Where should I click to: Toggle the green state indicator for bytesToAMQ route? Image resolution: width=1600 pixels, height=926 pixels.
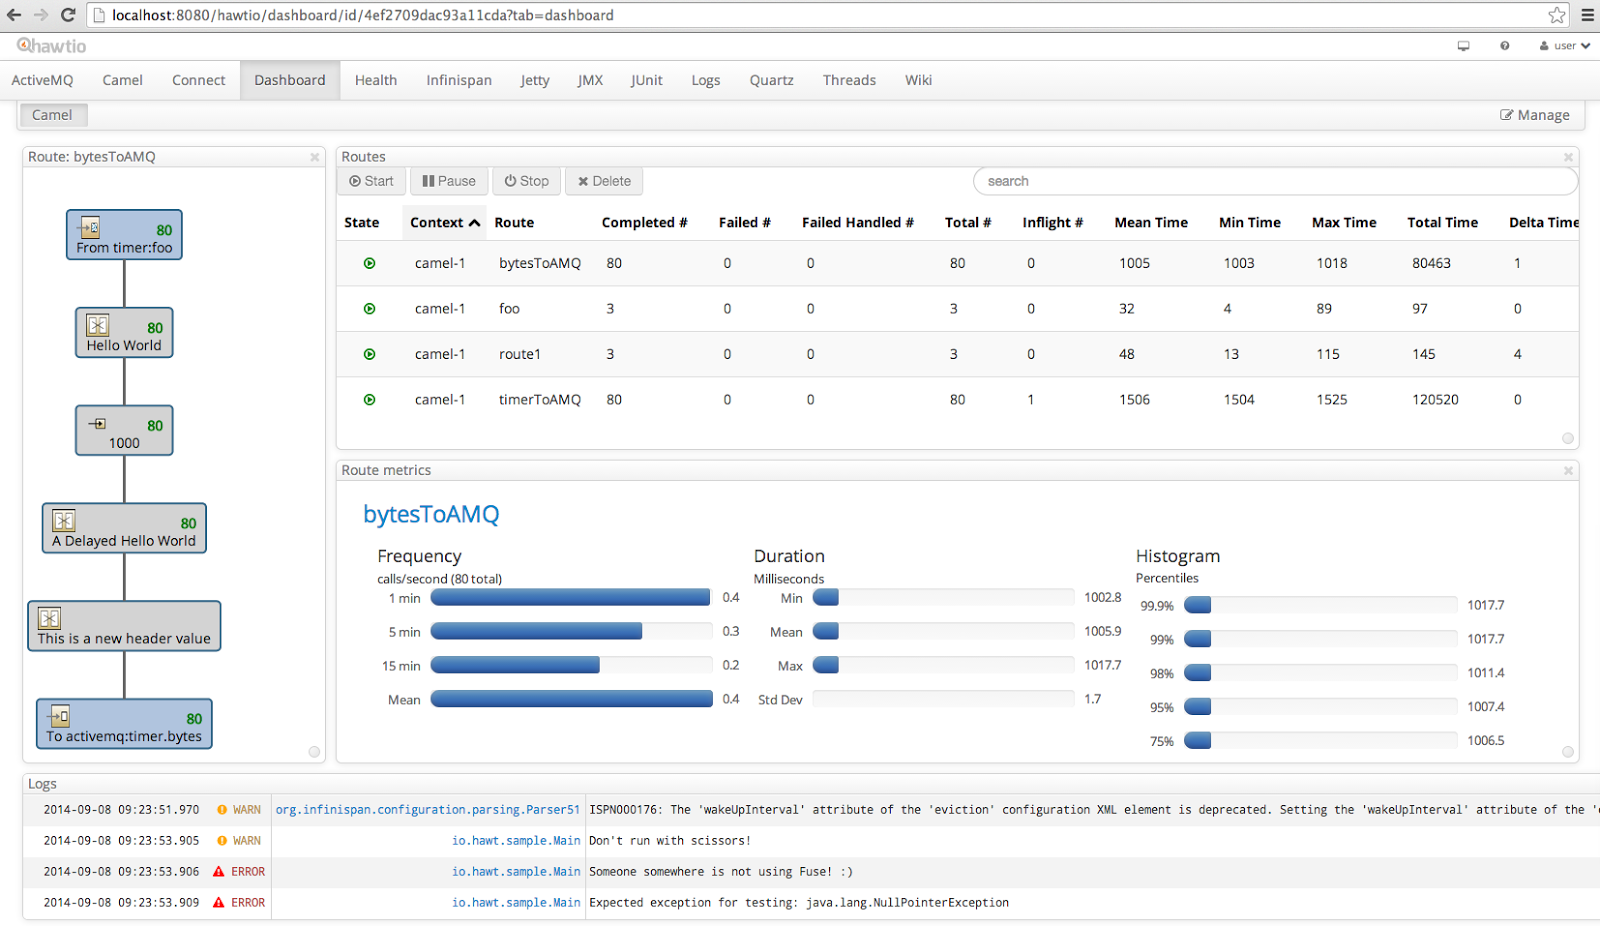coord(369,263)
